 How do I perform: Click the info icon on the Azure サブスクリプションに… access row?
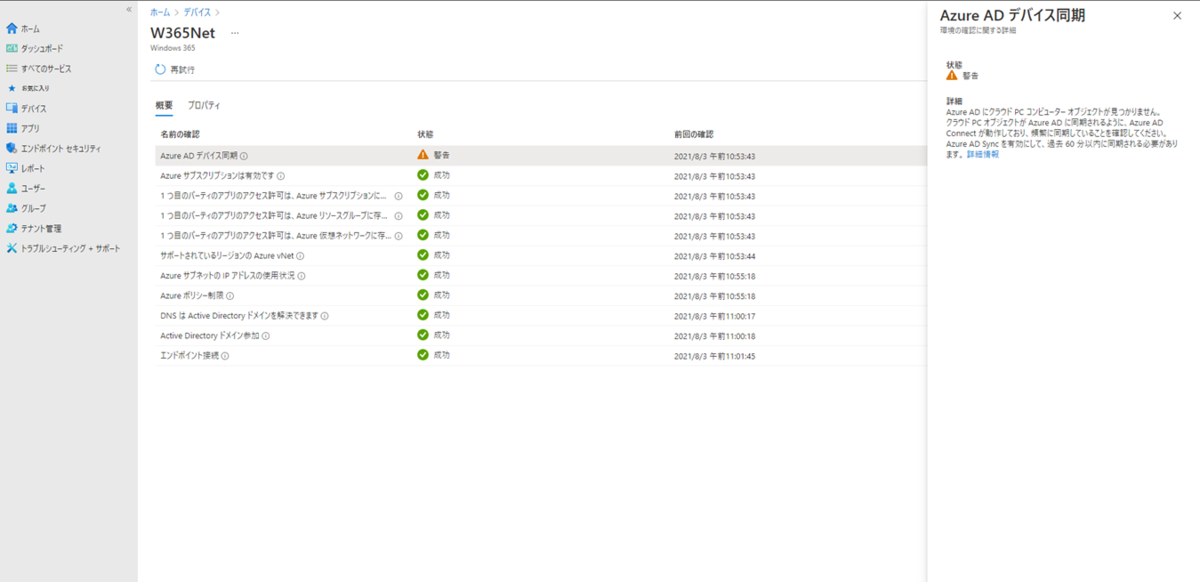(x=399, y=196)
